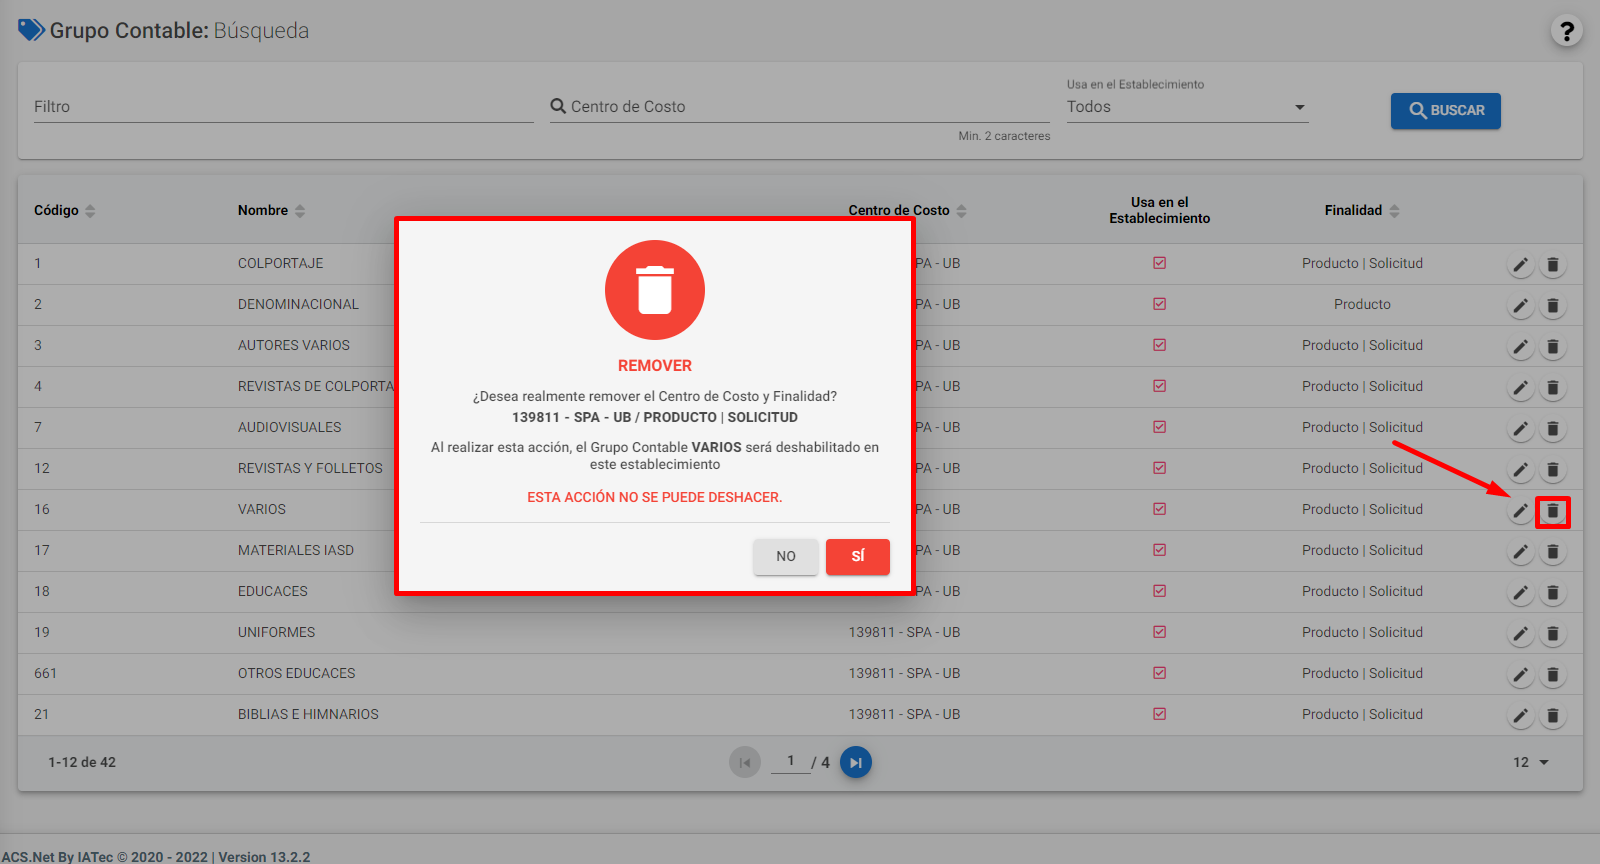Click code 661 in the table

45,673
